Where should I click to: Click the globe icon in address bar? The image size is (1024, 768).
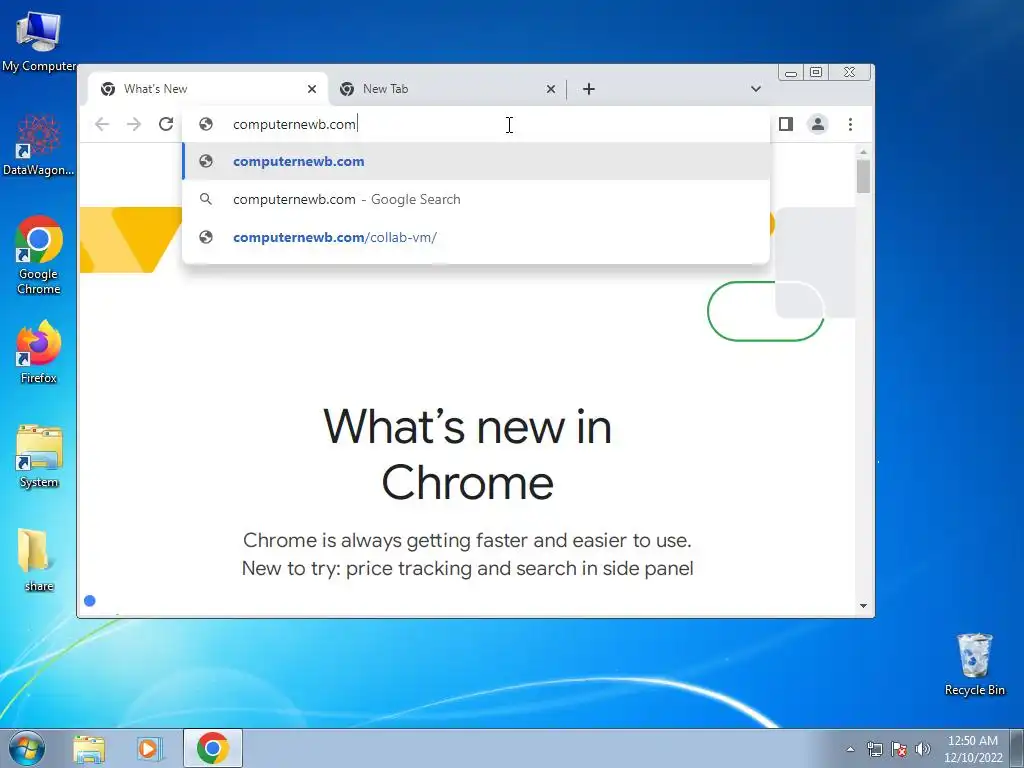206,124
